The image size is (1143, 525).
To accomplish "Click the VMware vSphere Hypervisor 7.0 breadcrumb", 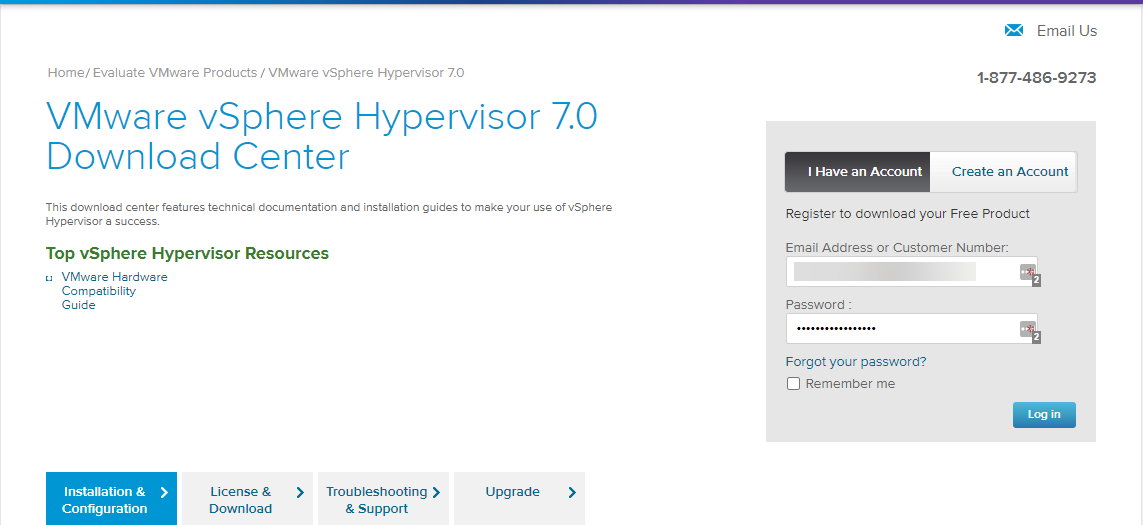I will tap(367, 73).
